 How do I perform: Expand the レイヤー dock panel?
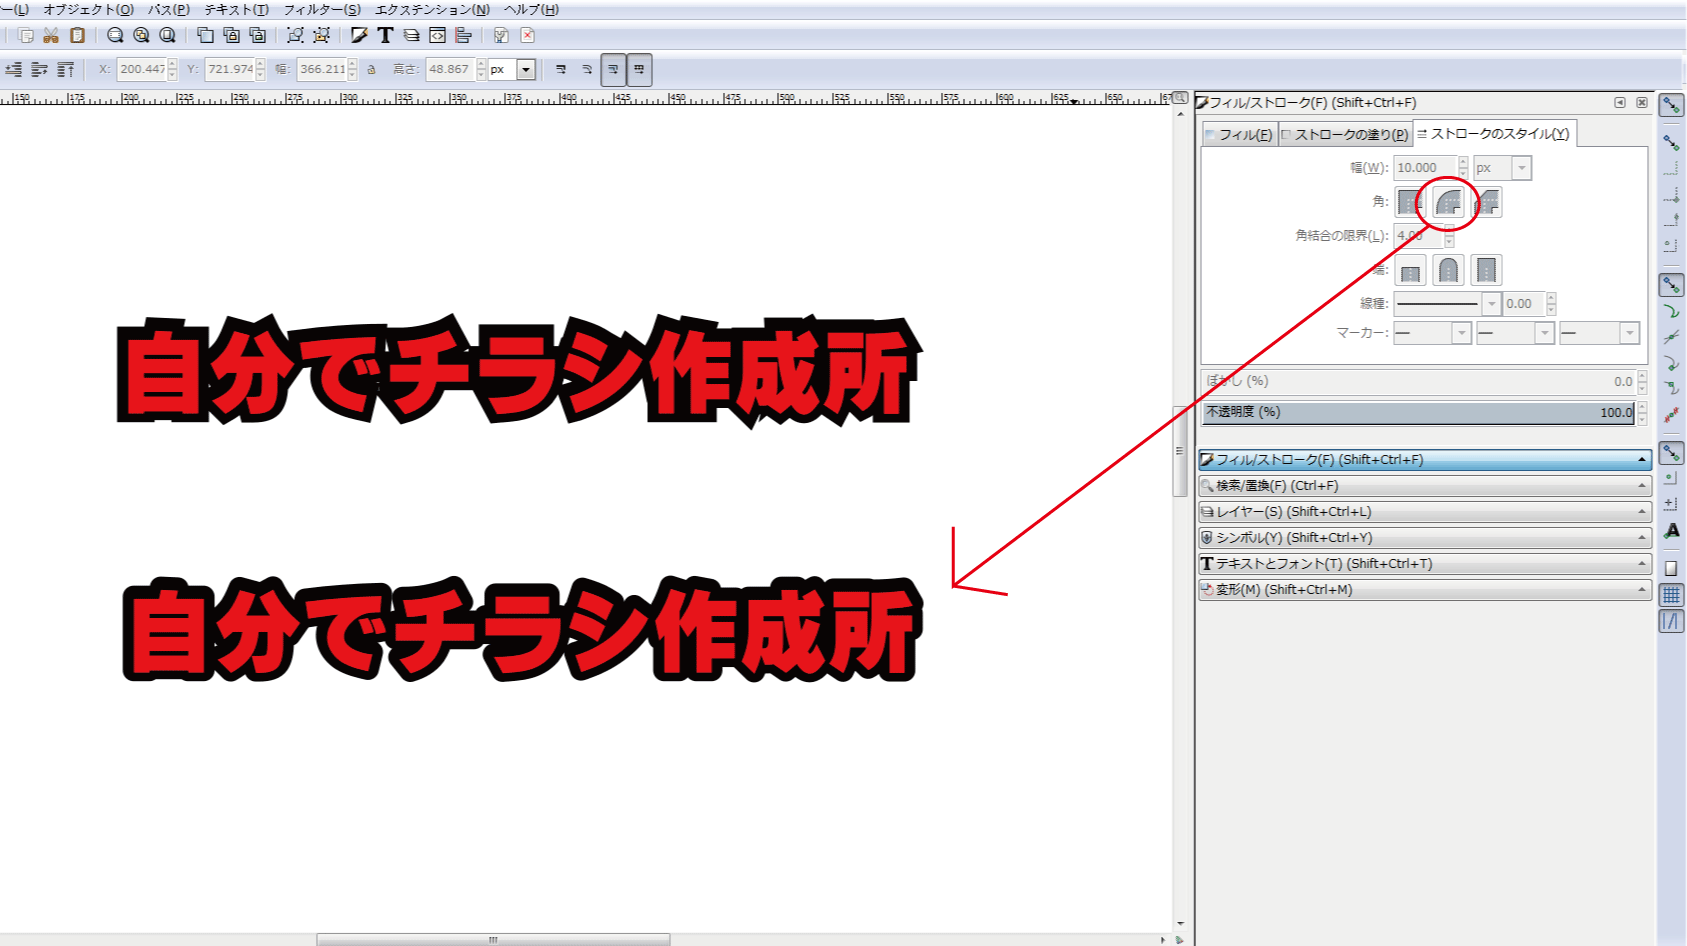(1424, 512)
